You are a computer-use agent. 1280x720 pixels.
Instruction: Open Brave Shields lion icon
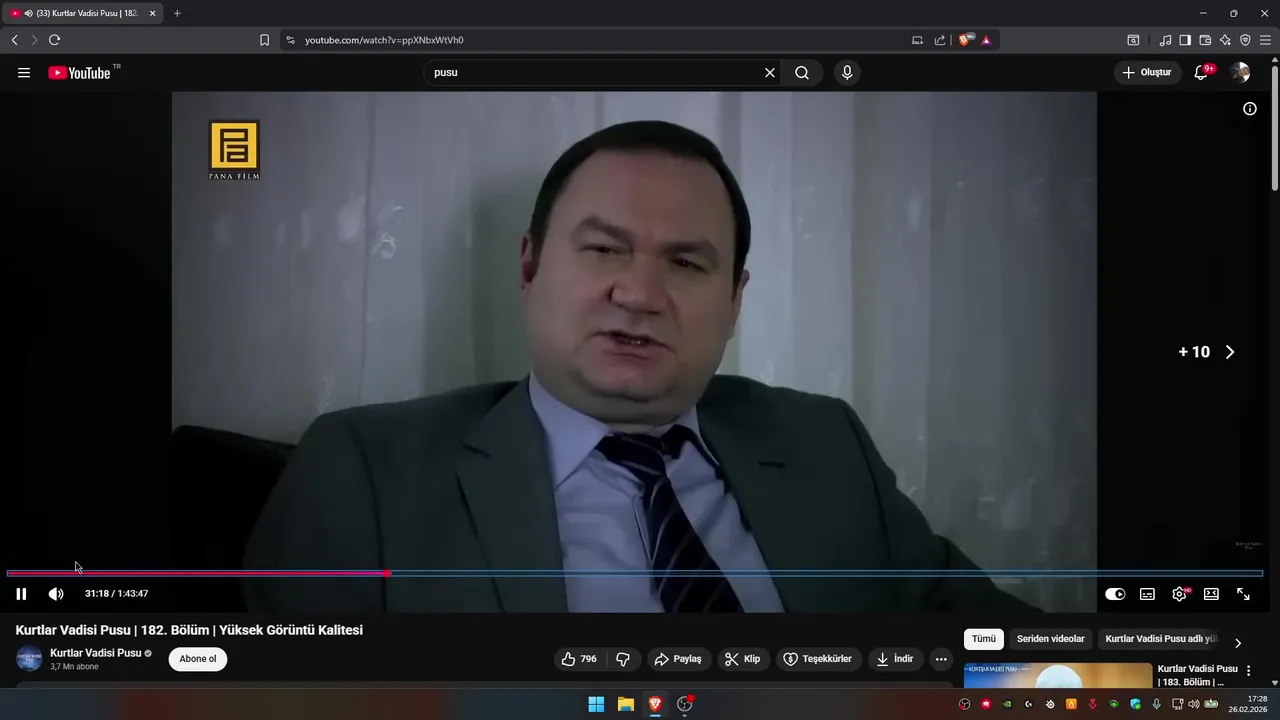tap(965, 40)
